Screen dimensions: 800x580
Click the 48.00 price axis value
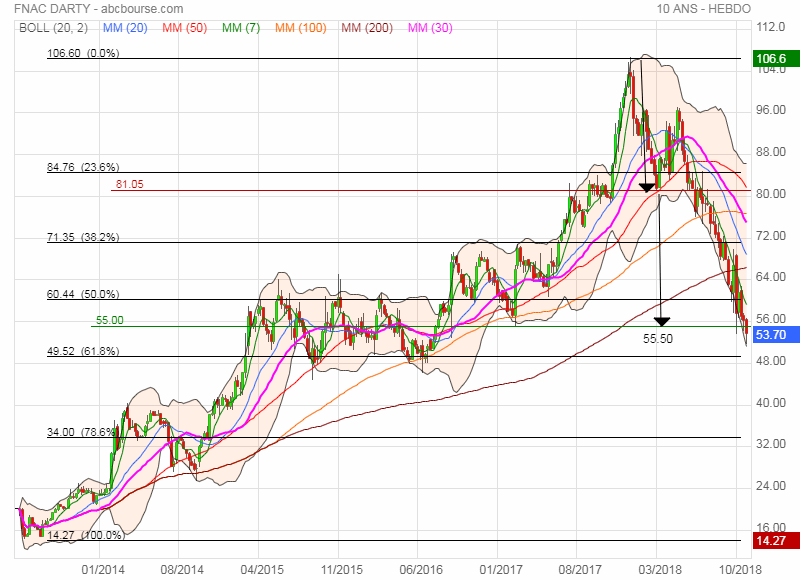(771, 361)
